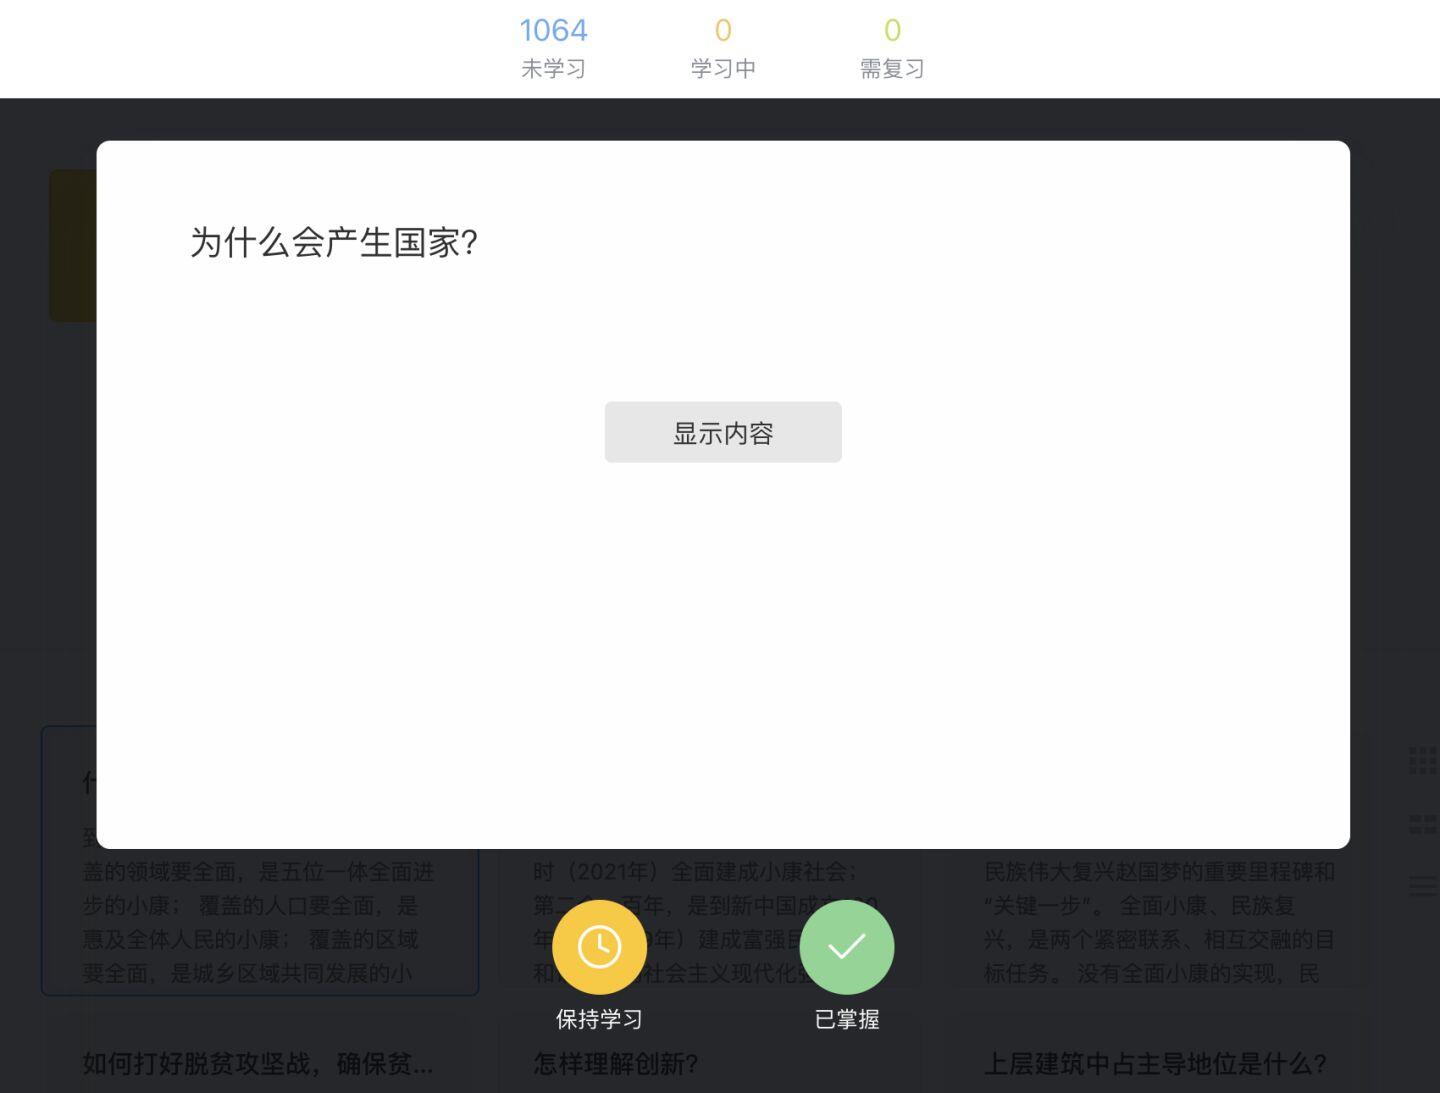Dismiss dialog by clicking dark overlay above it
The width and height of the screenshot is (1440, 1093).
pyautogui.click(x=720, y=119)
